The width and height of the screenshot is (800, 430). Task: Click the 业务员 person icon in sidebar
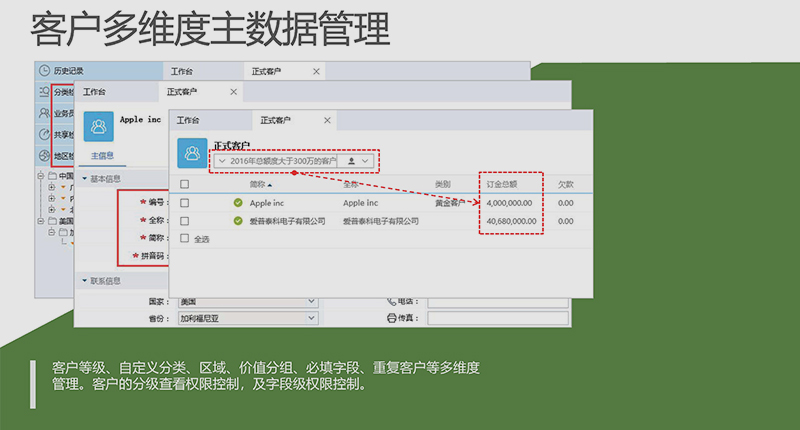[45, 113]
